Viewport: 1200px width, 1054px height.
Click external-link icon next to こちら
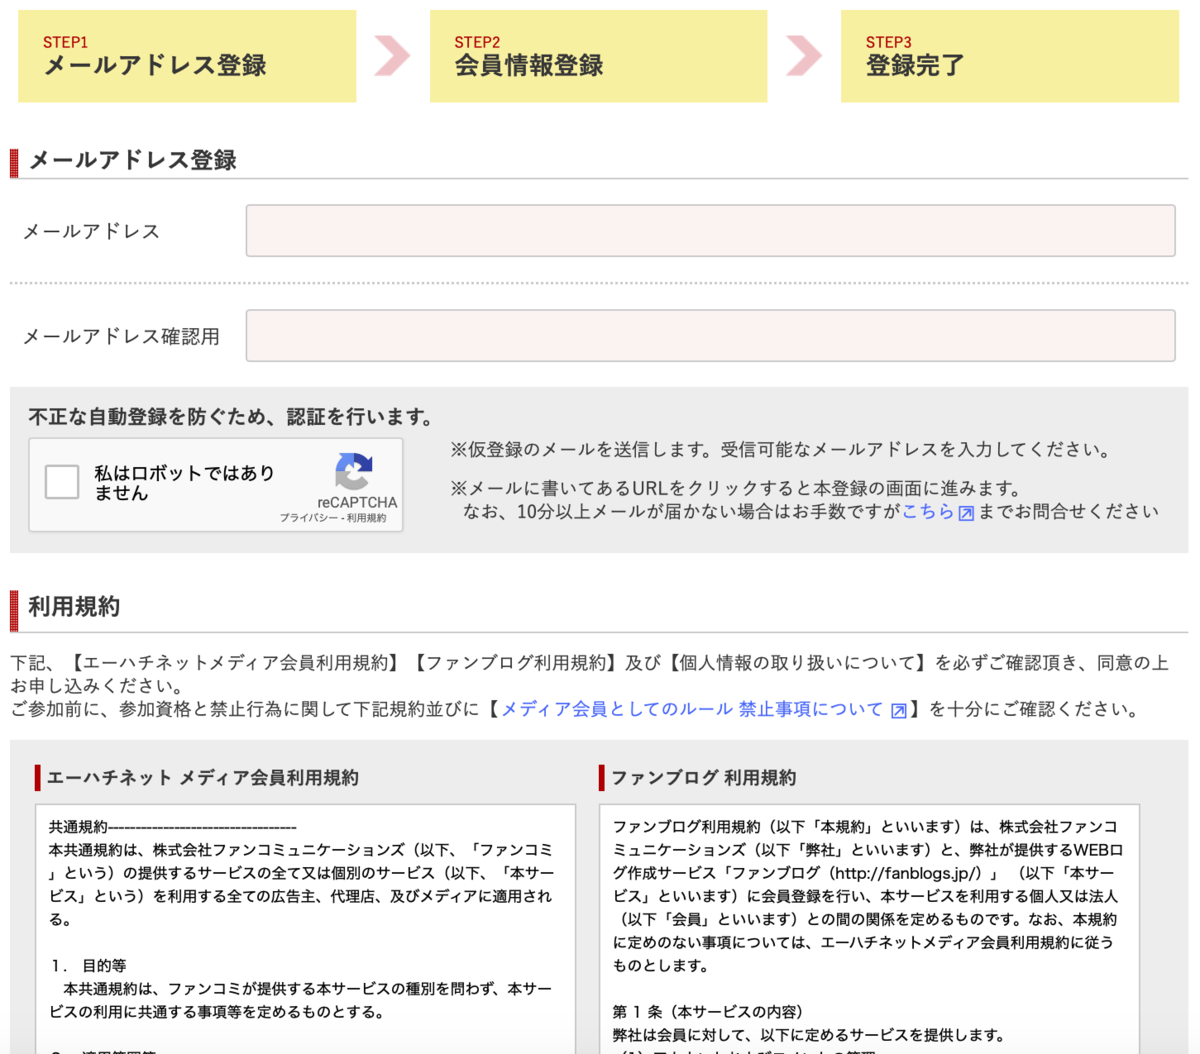pyautogui.click(x=966, y=513)
